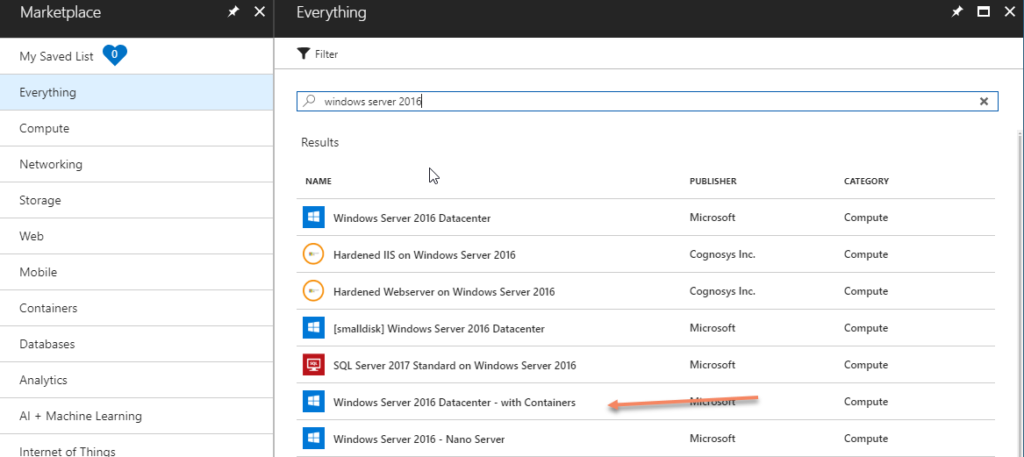Pin the Everything blade
The width and height of the screenshot is (1024, 457).
(957, 12)
